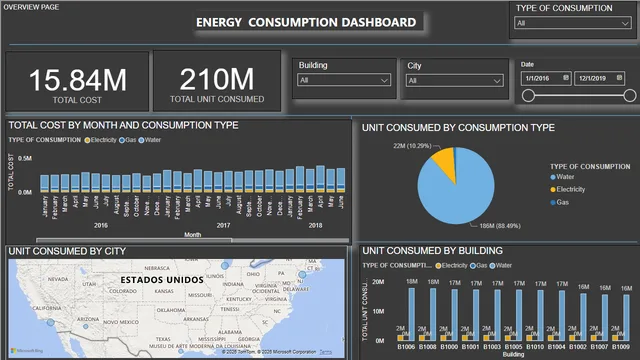
Task: Click Water legend in monthly cost chart
Action: click(x=149, y=140)
